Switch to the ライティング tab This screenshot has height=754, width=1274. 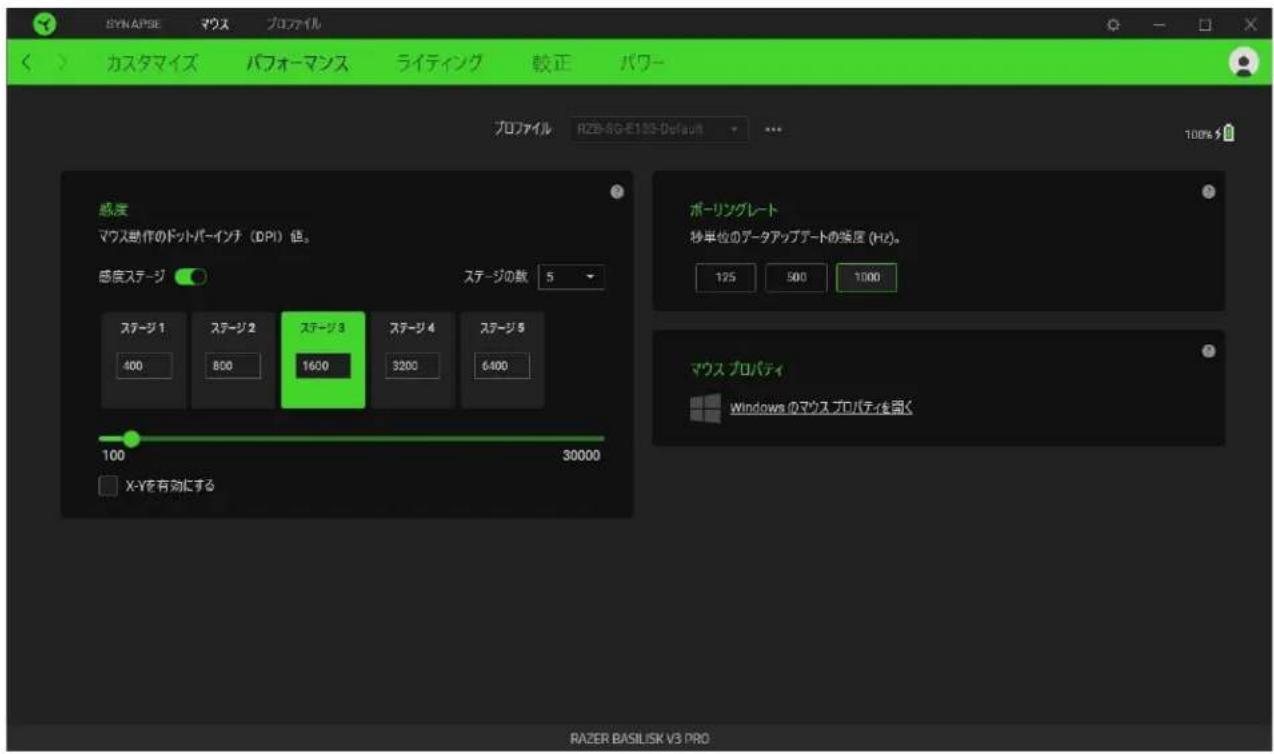coord(440,64)
